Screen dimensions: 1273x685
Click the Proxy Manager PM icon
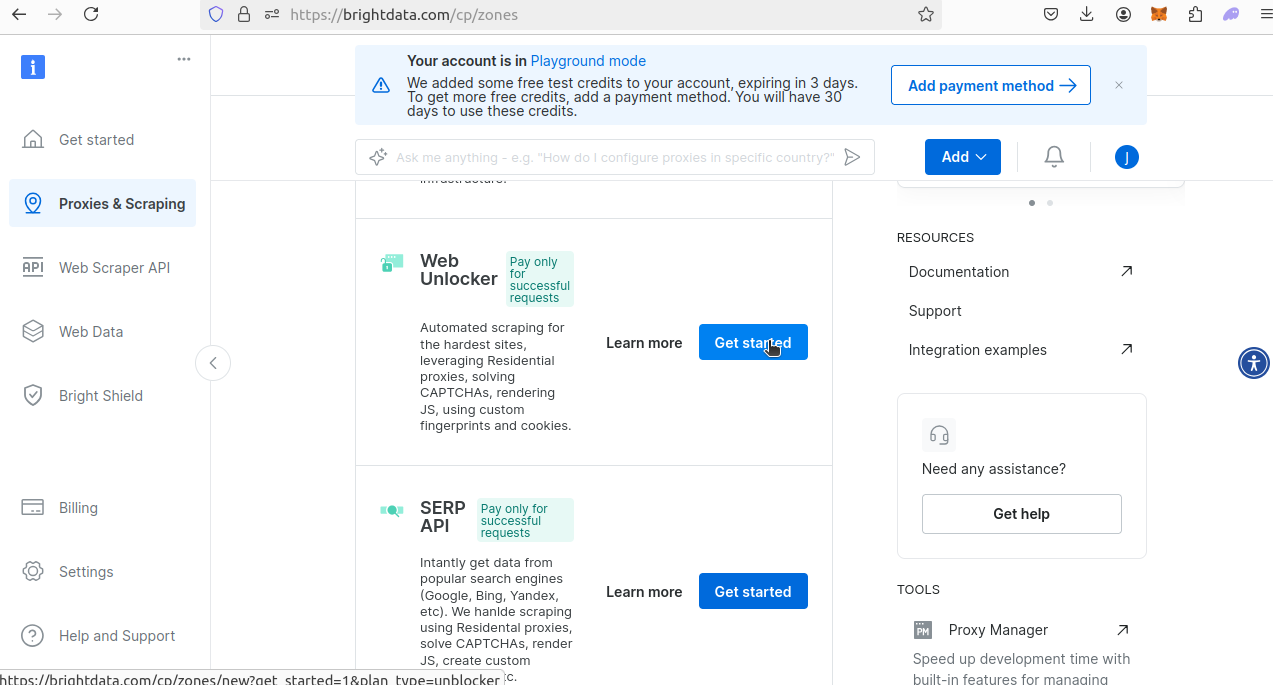click(923, 630)
